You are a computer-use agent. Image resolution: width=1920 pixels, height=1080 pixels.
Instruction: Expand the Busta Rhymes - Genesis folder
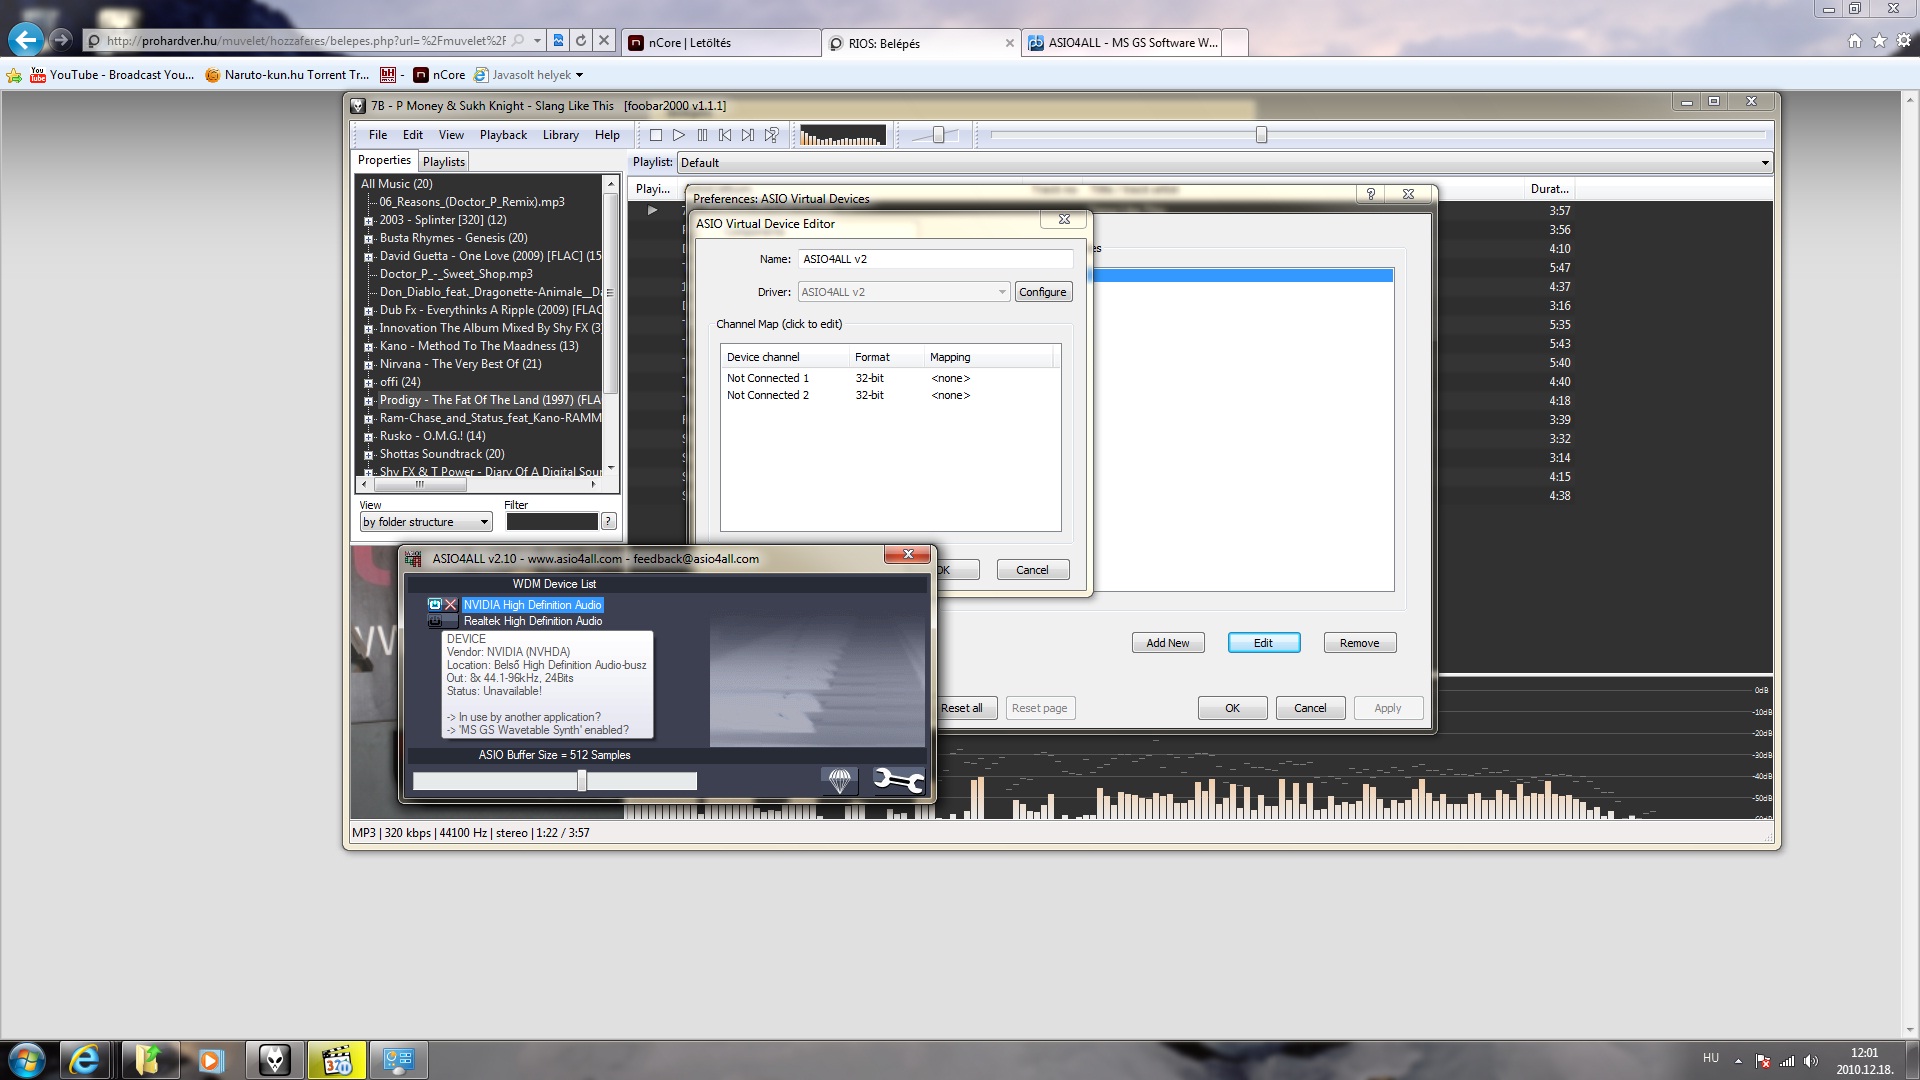point(368,239)
